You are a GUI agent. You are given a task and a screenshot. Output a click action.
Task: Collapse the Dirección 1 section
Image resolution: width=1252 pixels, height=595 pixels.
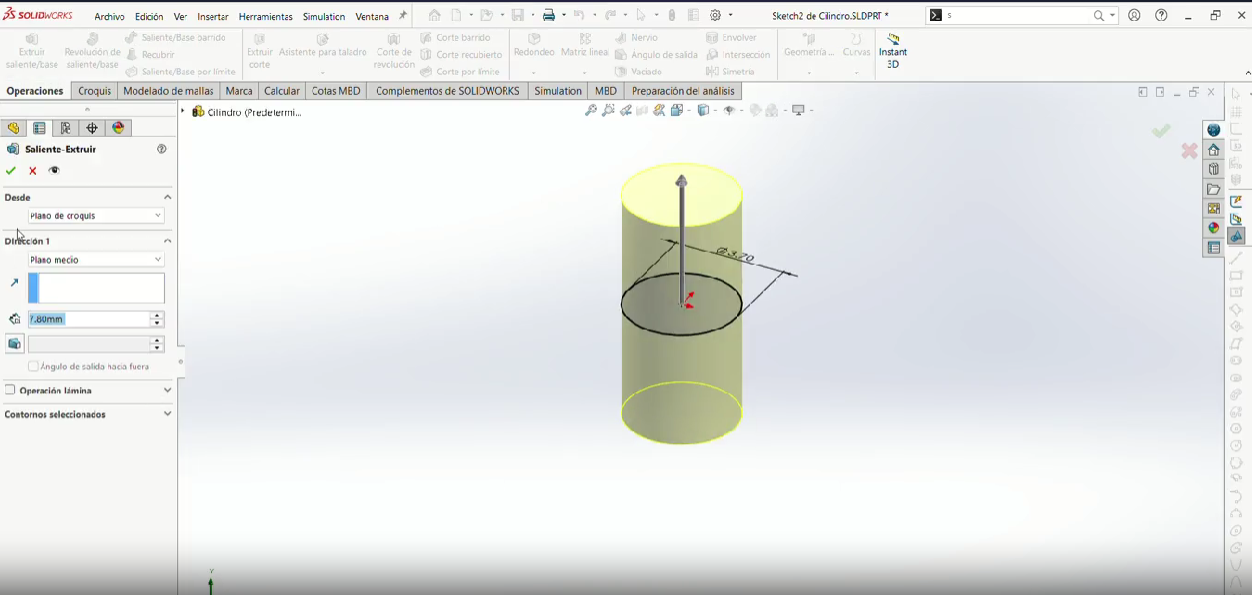point(167,241)
